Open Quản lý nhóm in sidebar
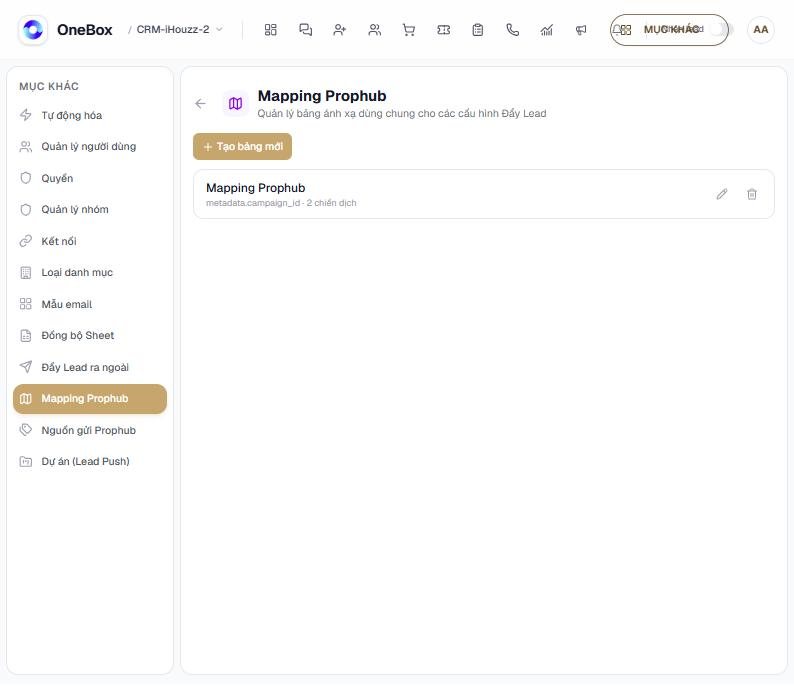This screenshot has width=794, height=686. point(90,210)
